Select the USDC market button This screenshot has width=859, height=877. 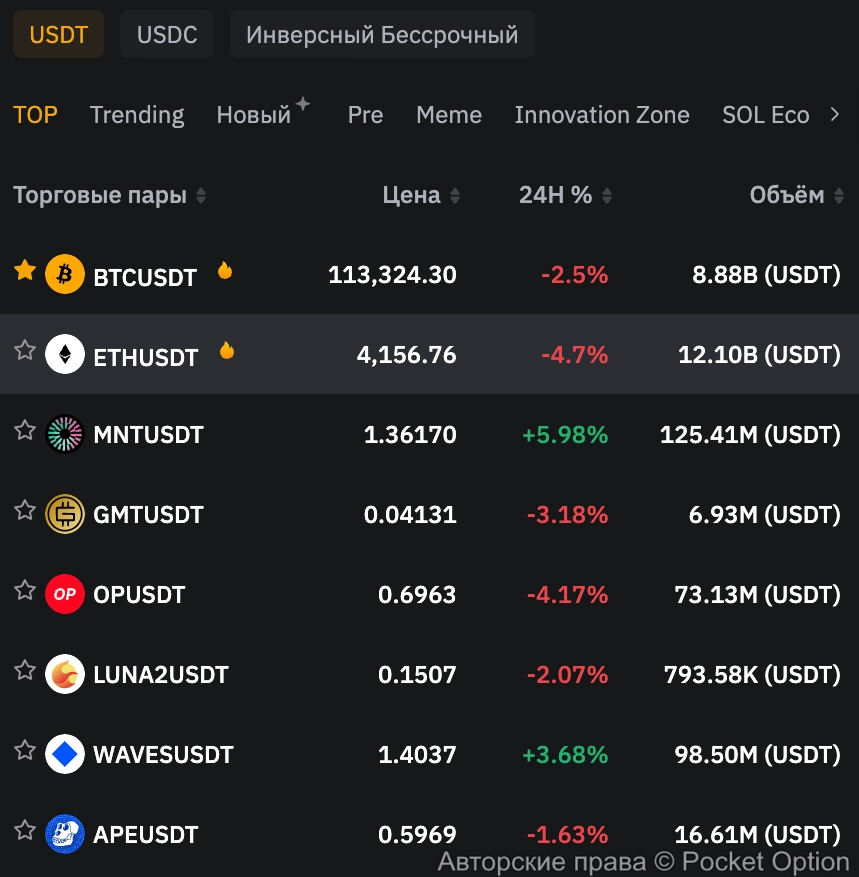point(167,35)
